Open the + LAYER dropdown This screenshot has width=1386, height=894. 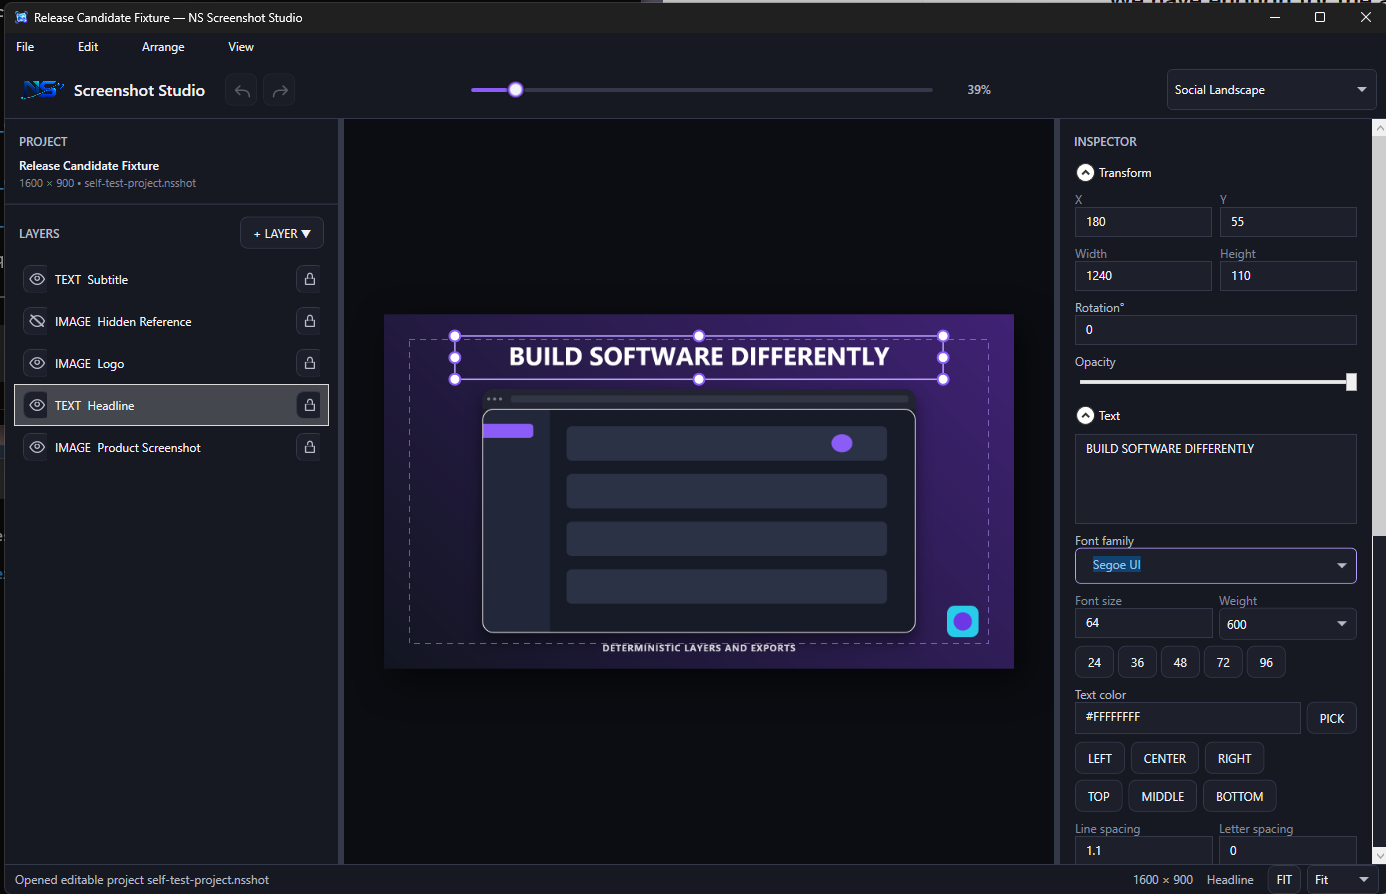282,233
